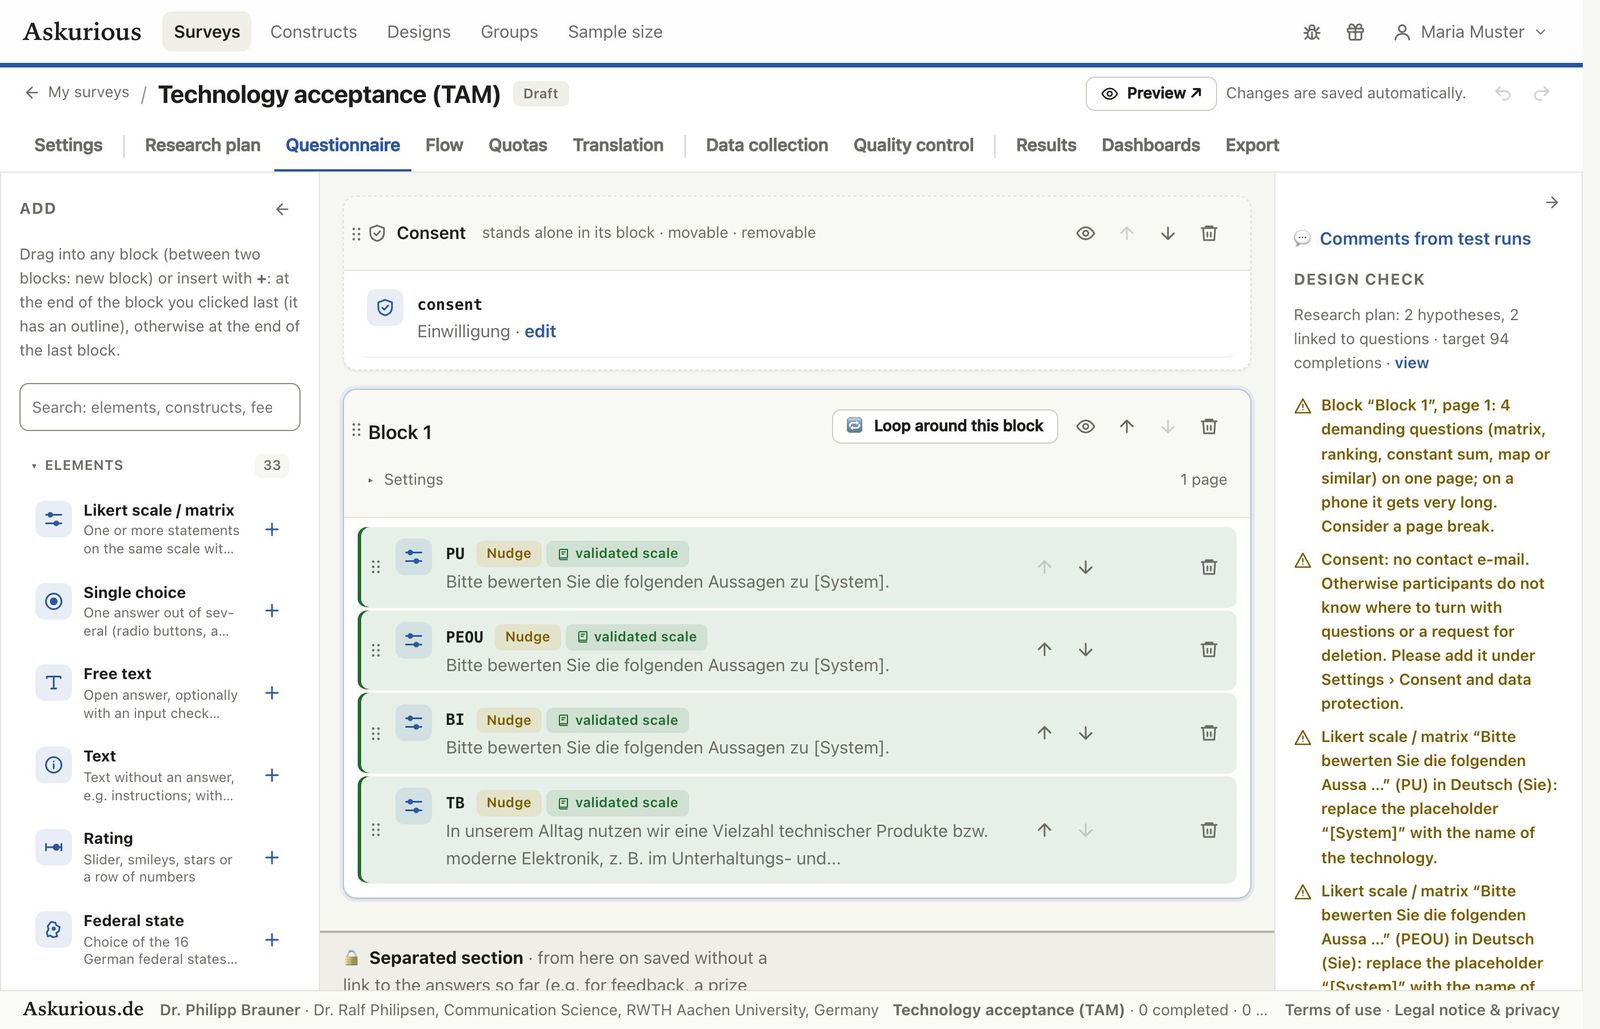Open the Maria Muster user menu
This screenshot has height=1029, width=1600.
[x=1469, y=32]
